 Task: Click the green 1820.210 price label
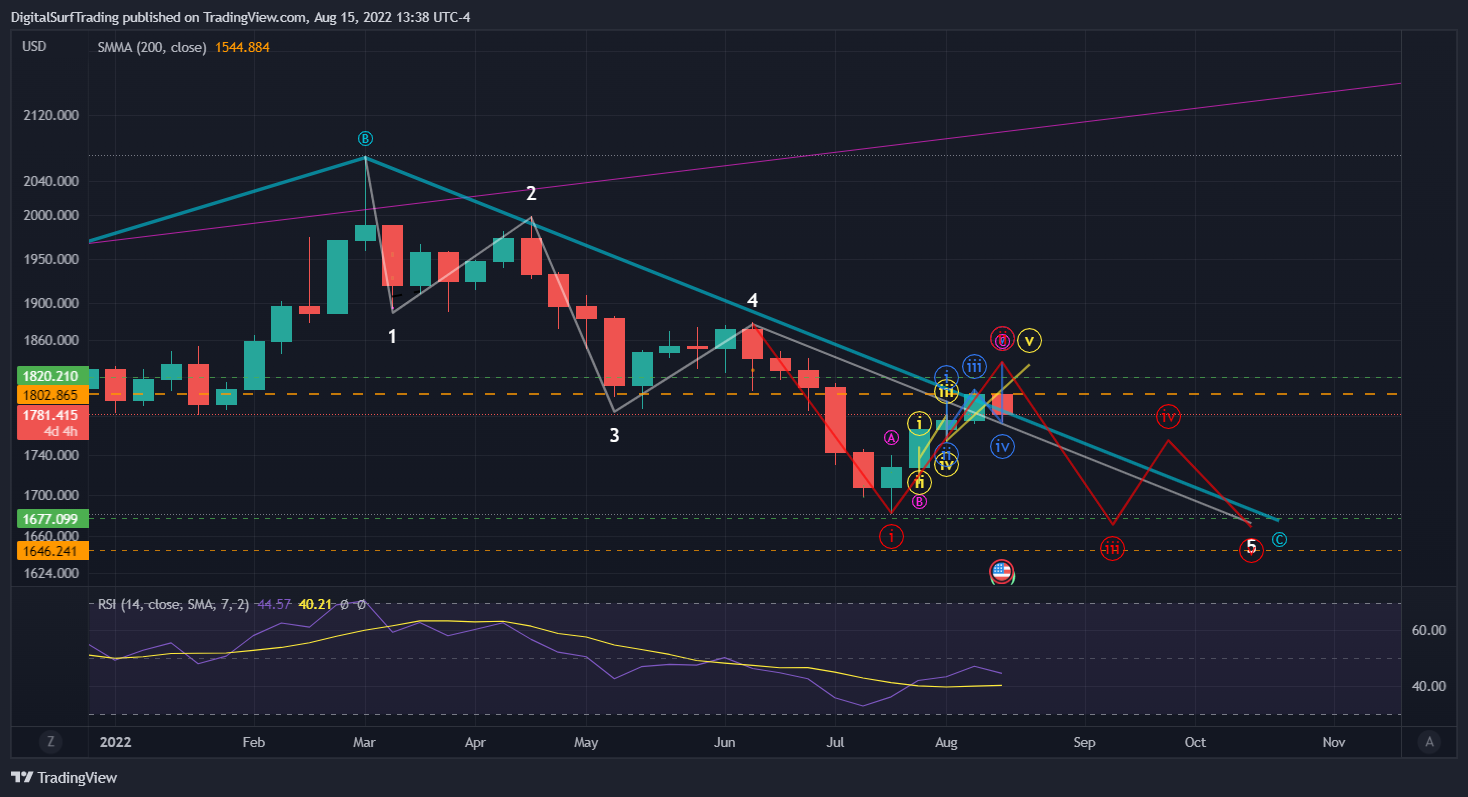pos(52,376)
